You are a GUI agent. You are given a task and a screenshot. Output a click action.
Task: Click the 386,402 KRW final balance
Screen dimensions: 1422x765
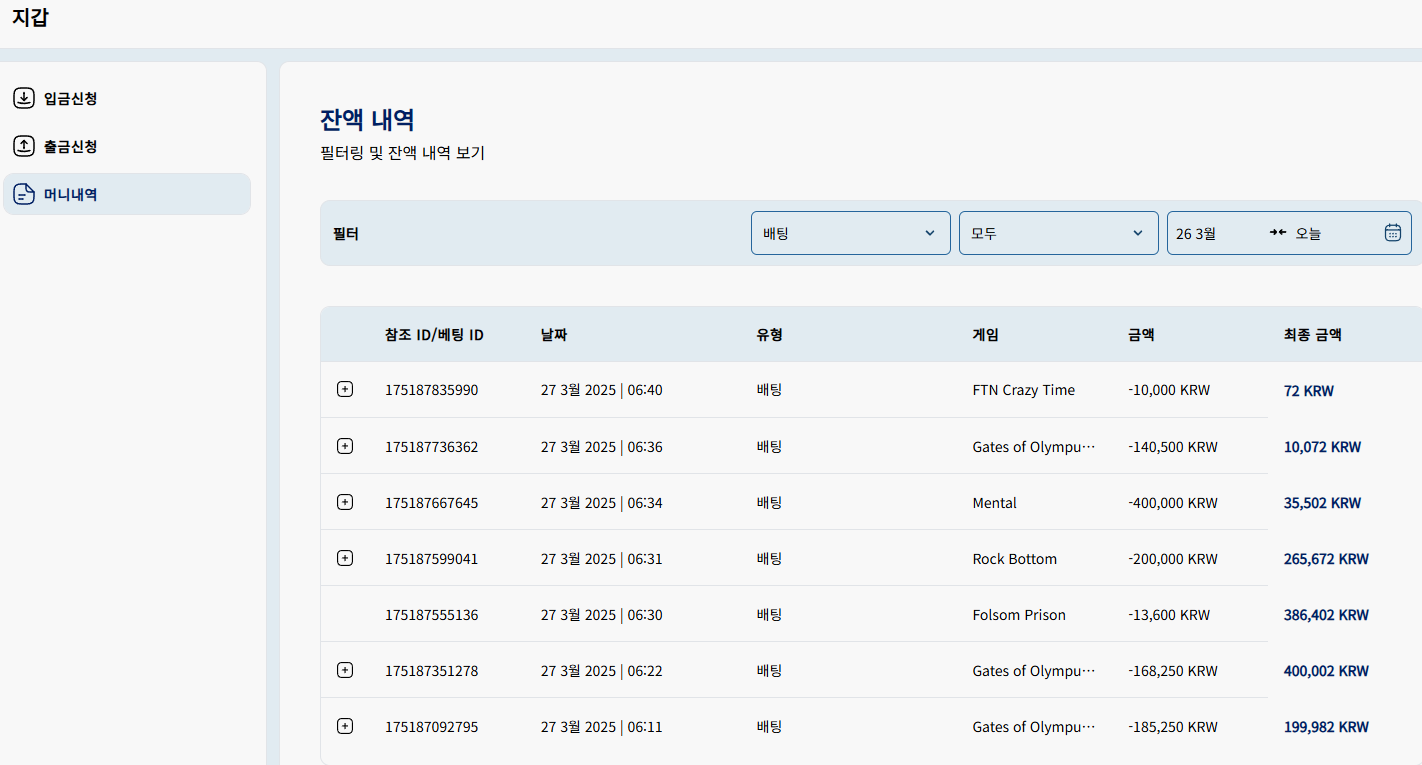pyautogui.click(x=1327, y=615)
